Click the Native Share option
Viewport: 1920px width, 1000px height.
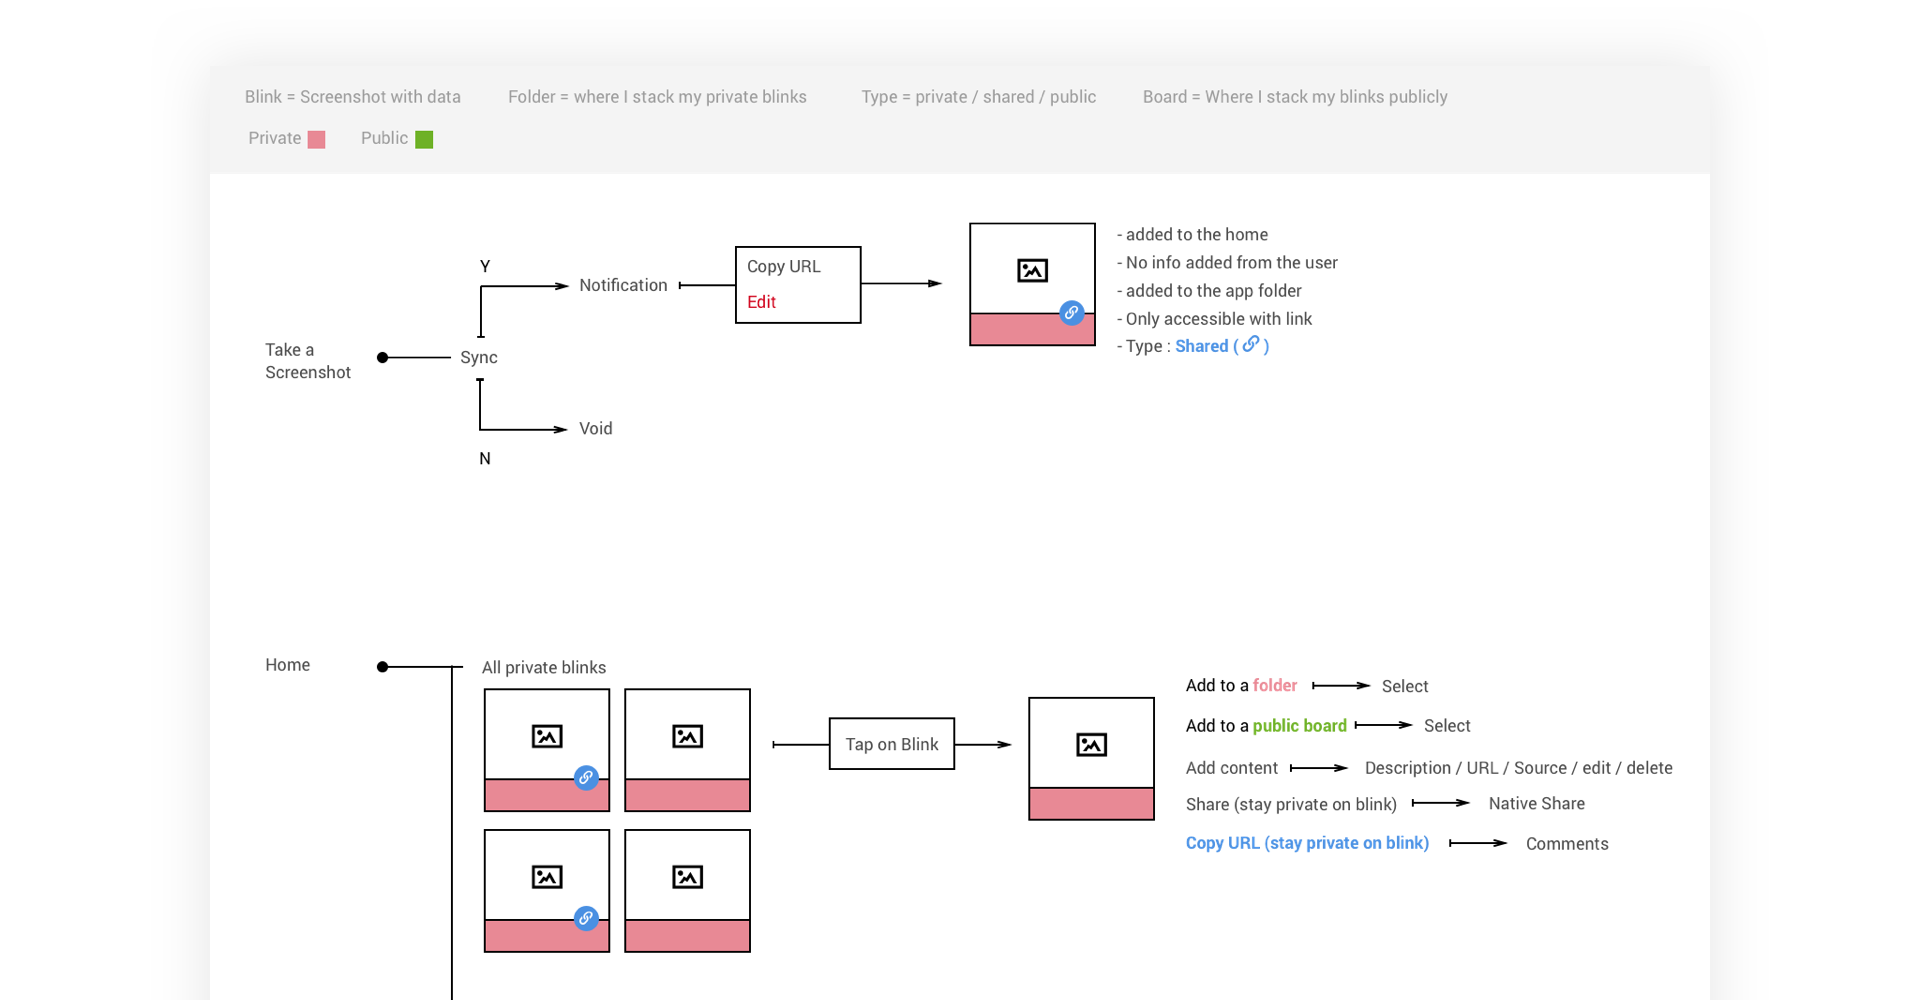click(x=1536, y=804)
